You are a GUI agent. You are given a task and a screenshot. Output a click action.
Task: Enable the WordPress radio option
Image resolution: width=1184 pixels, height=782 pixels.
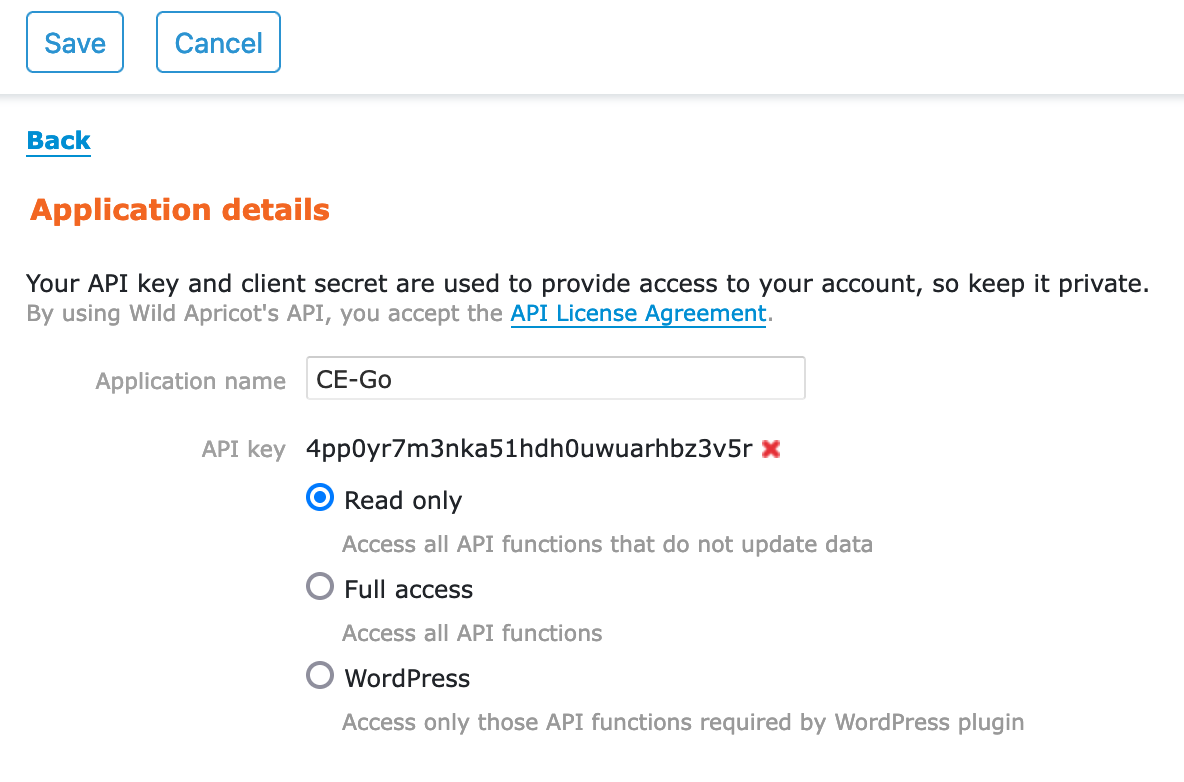coord(320,676)
